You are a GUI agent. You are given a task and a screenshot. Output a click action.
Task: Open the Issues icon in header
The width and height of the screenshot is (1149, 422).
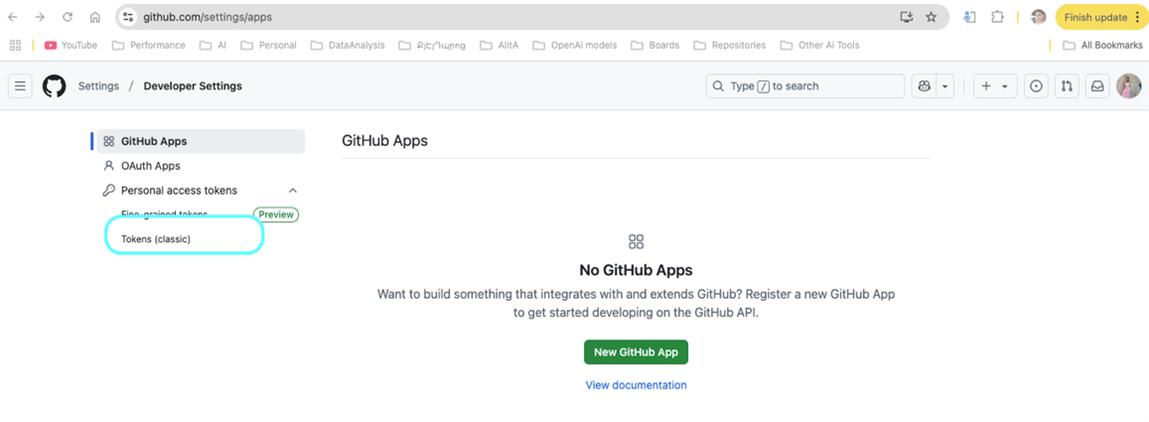[1035, 86]
